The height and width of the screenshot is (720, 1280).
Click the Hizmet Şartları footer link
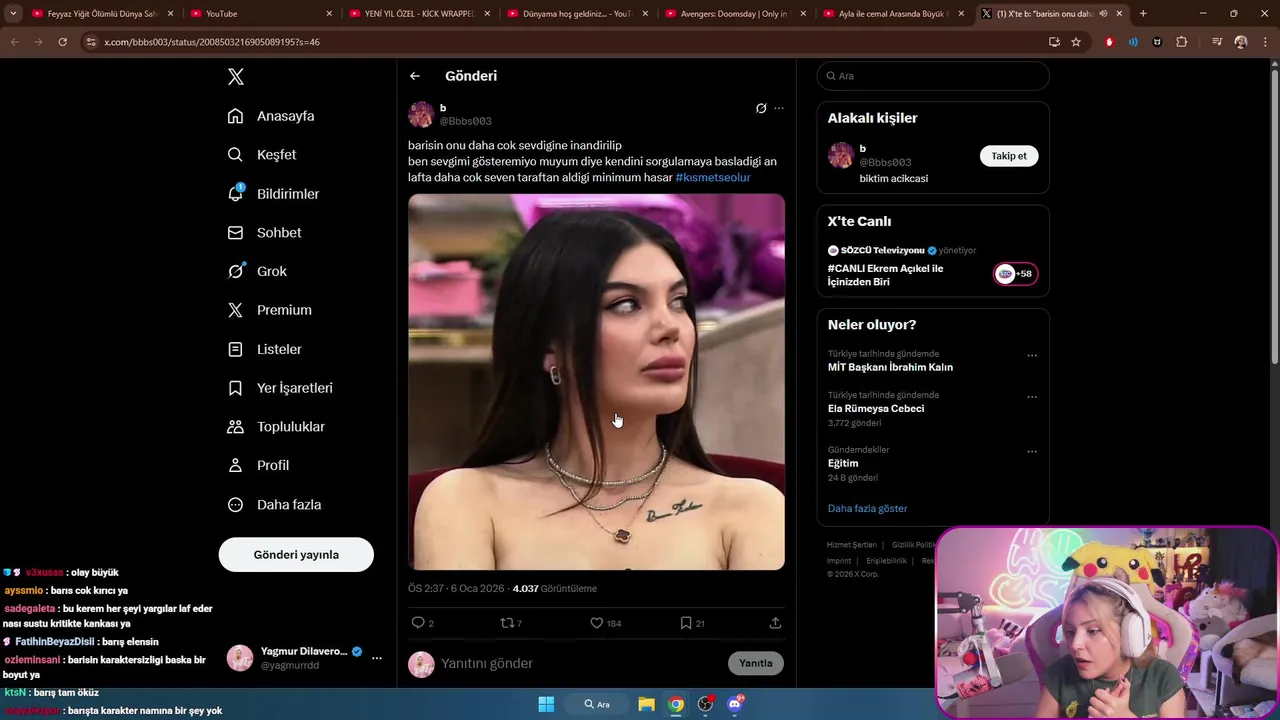tap(851, 545)
